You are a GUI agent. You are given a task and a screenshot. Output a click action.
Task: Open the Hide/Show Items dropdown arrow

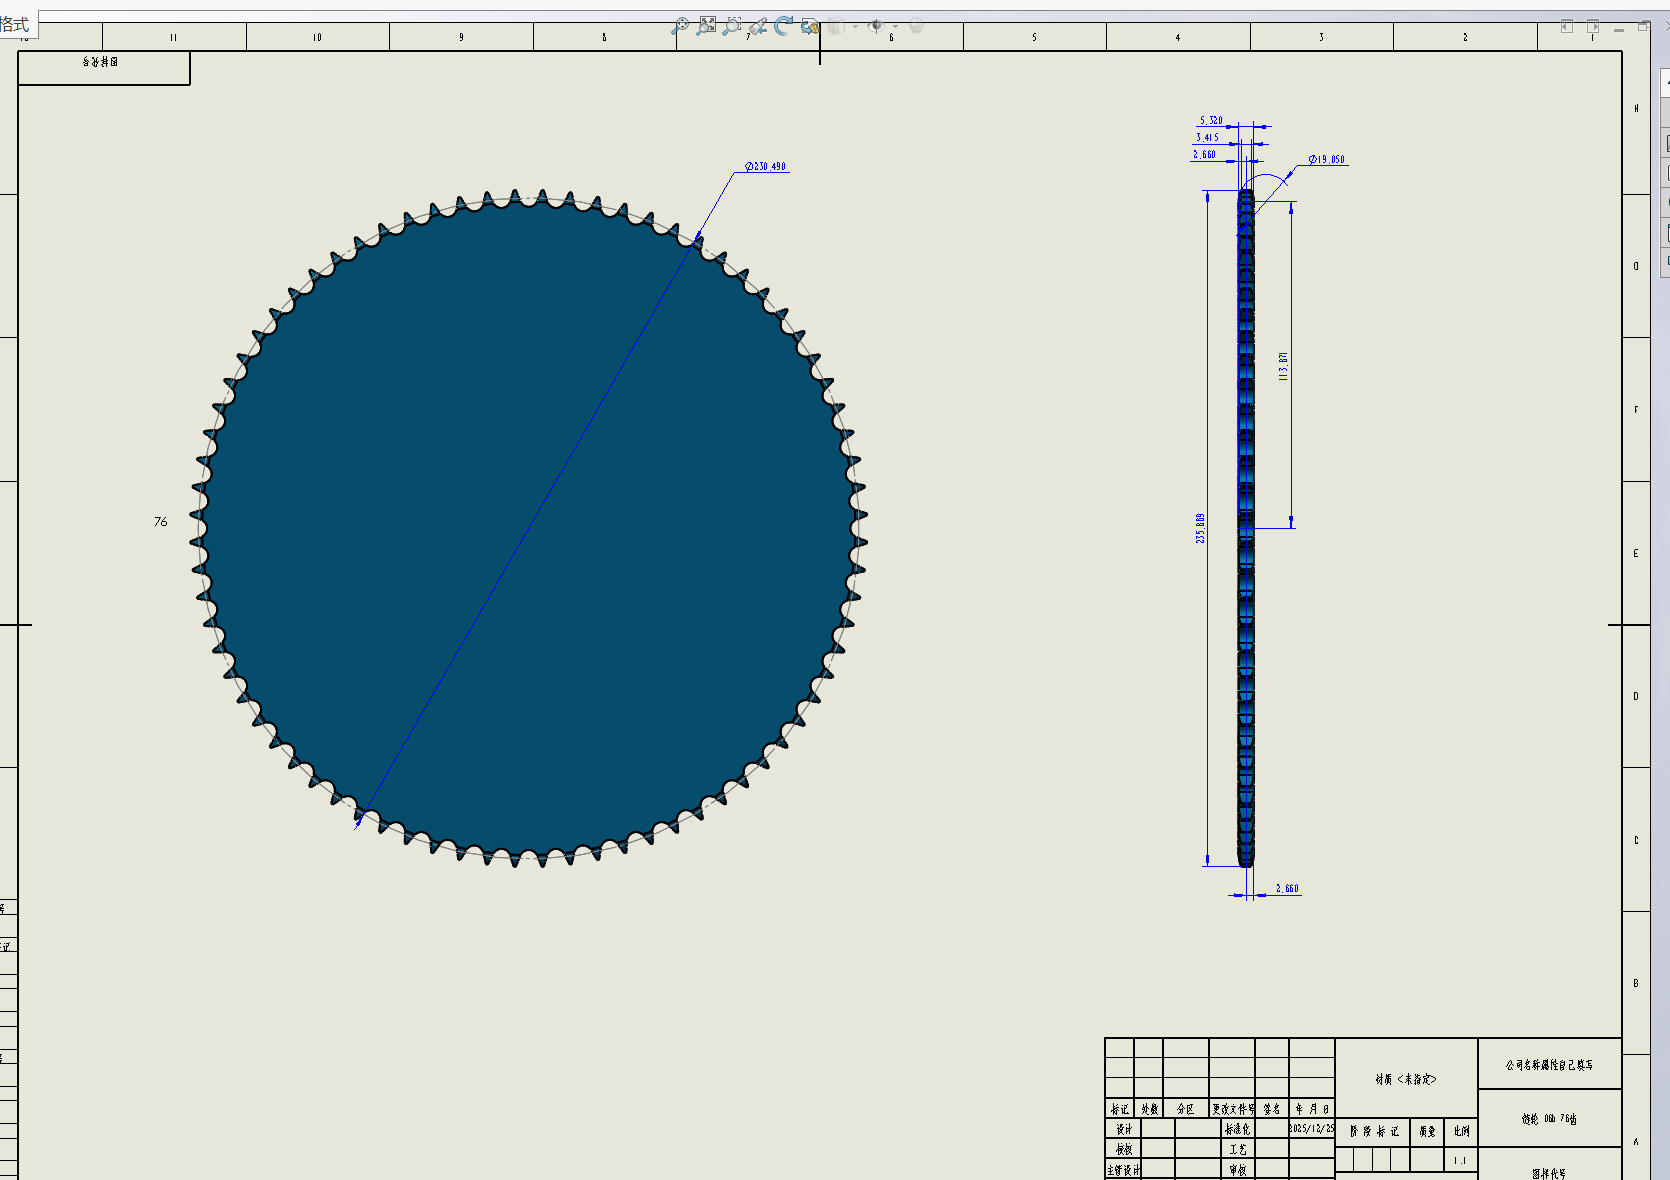click(895, 26)
